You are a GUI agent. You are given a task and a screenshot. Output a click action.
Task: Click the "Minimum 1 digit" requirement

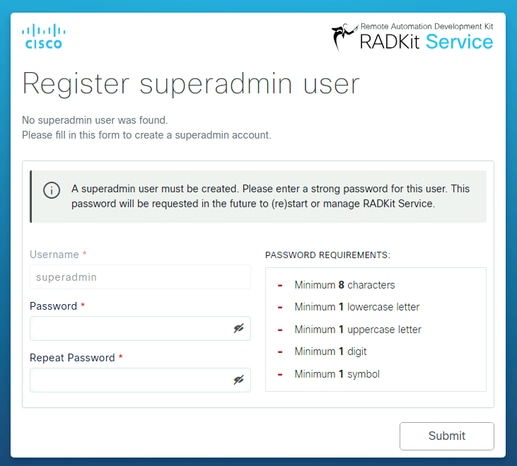[330, 351]
